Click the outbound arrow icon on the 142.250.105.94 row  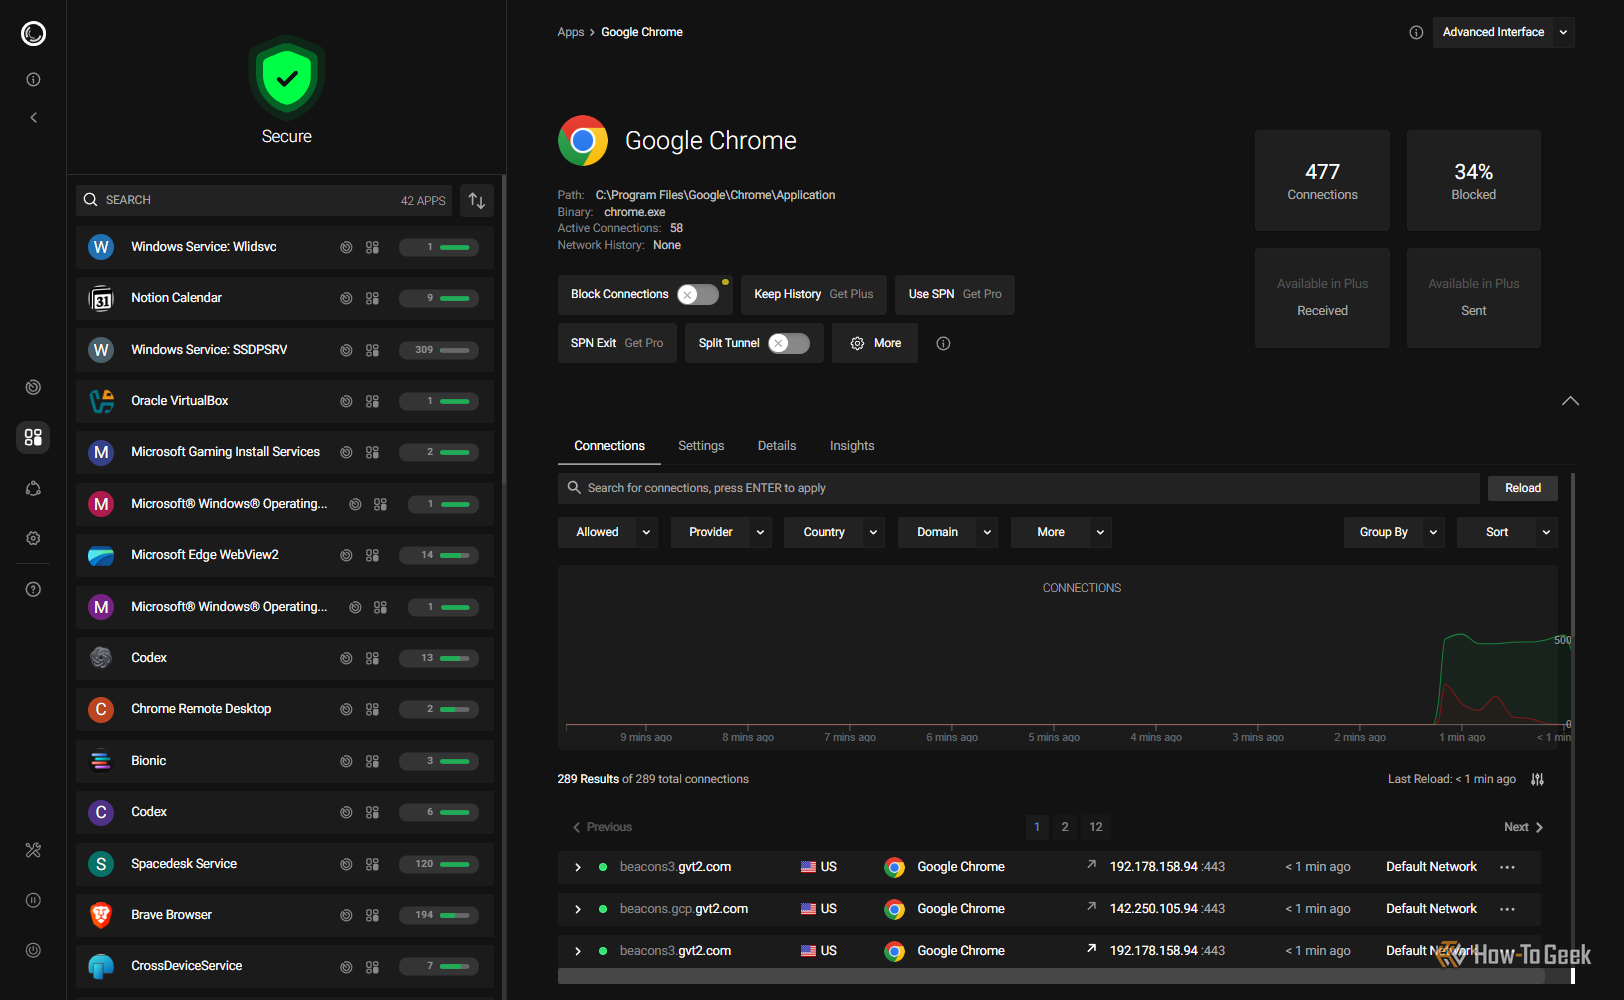1091,907
